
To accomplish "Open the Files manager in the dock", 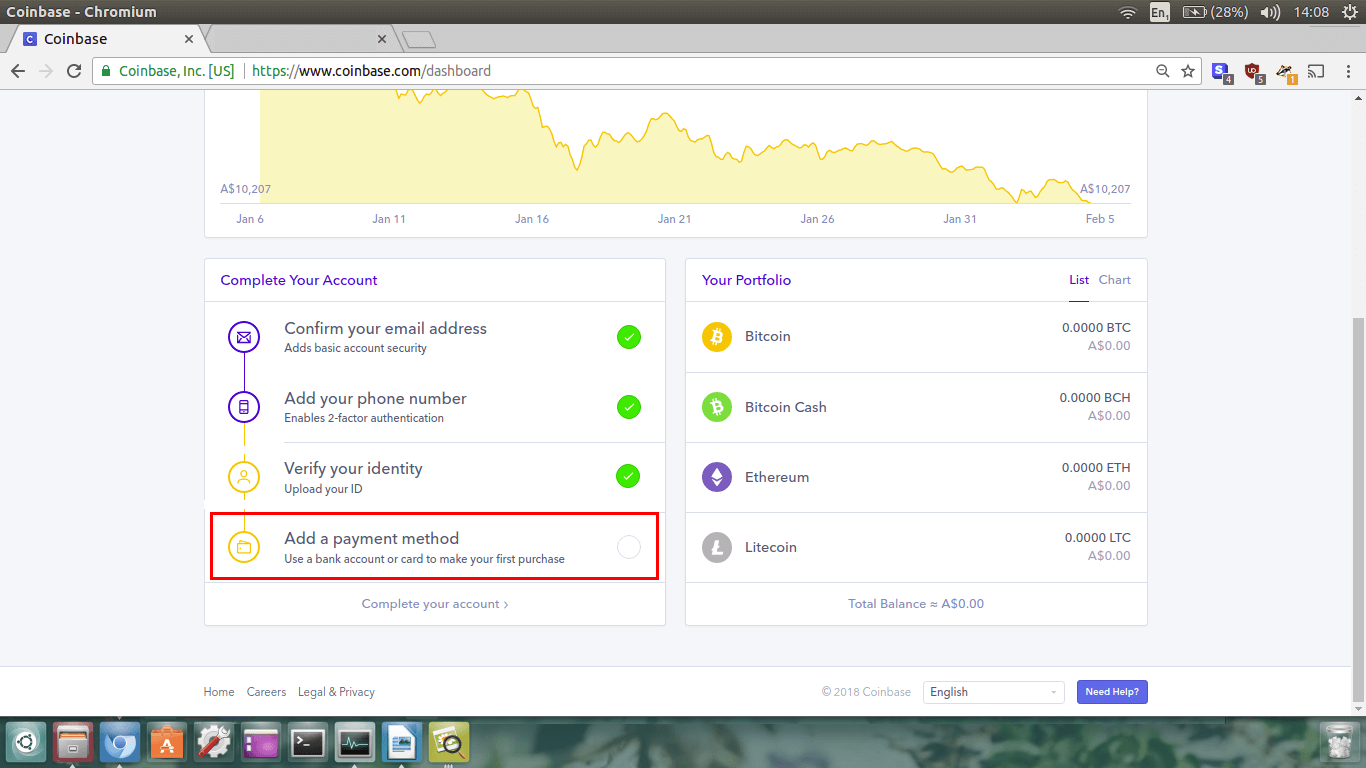I will (73, 743).
